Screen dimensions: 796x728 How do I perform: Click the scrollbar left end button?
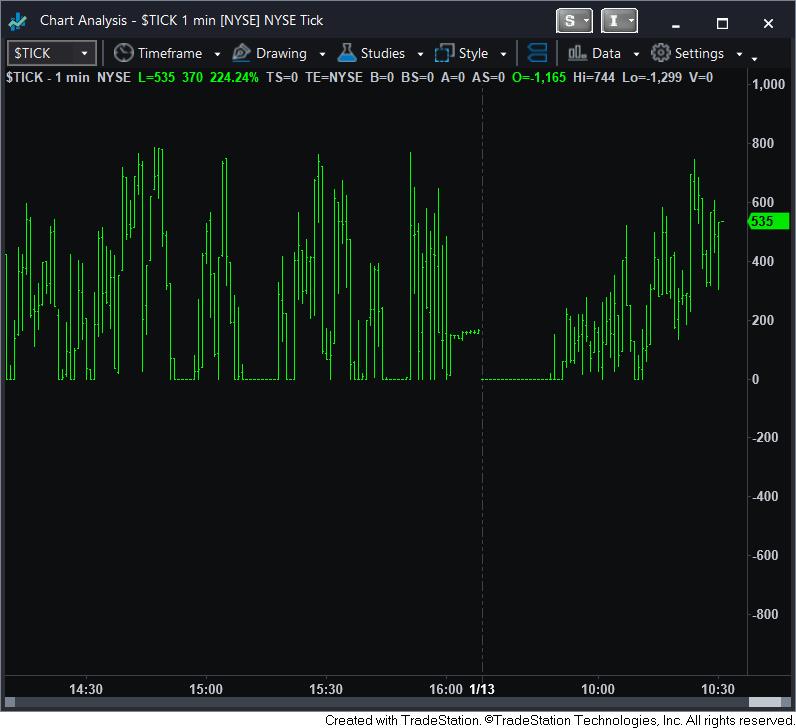pyautogui.click(x=10, y=702)
